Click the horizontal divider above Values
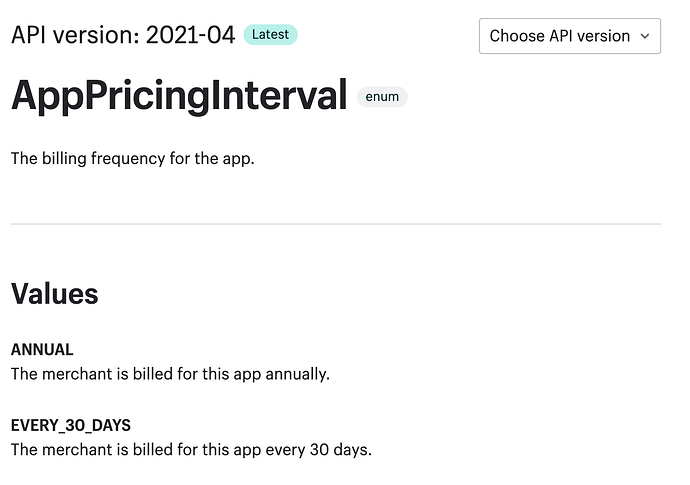 click(335, 224)
